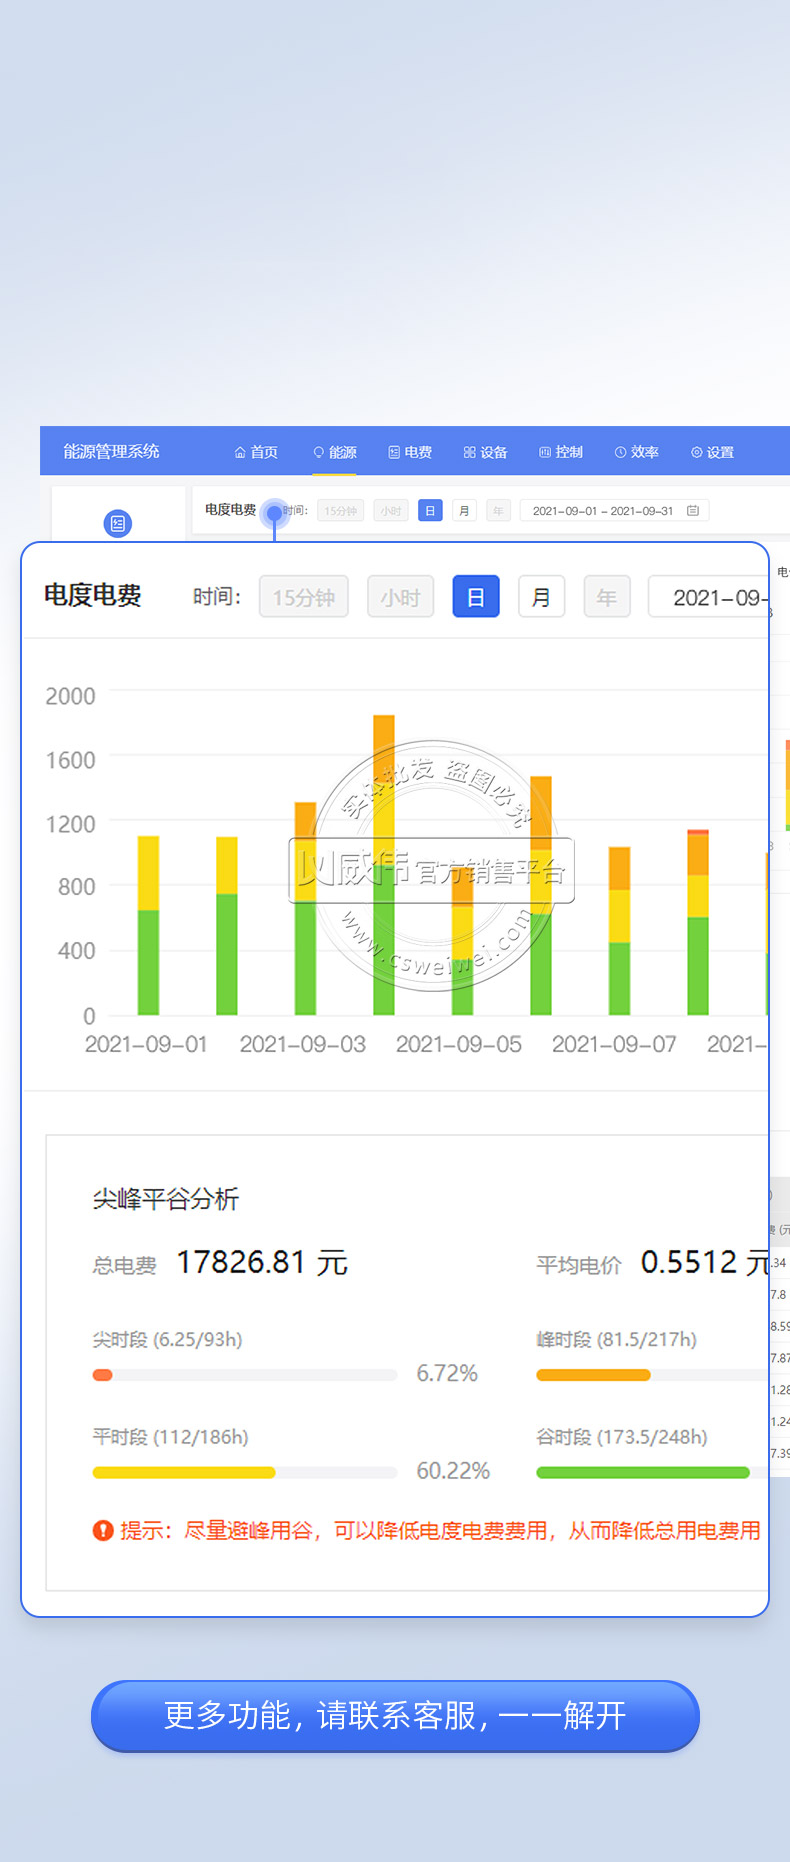Choose large 年 interval in enlarged panel

coord(607,597)
